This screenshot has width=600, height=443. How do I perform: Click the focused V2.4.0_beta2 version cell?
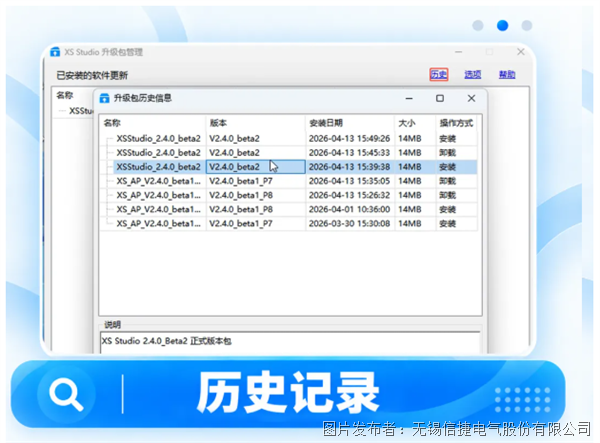point(256,167)
